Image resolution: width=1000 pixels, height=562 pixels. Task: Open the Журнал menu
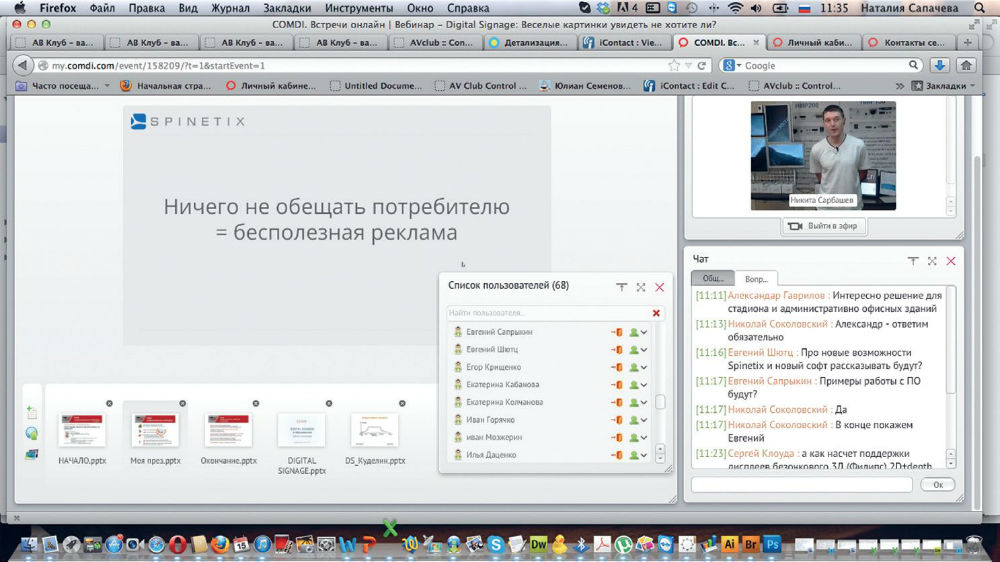click(230, 8)
